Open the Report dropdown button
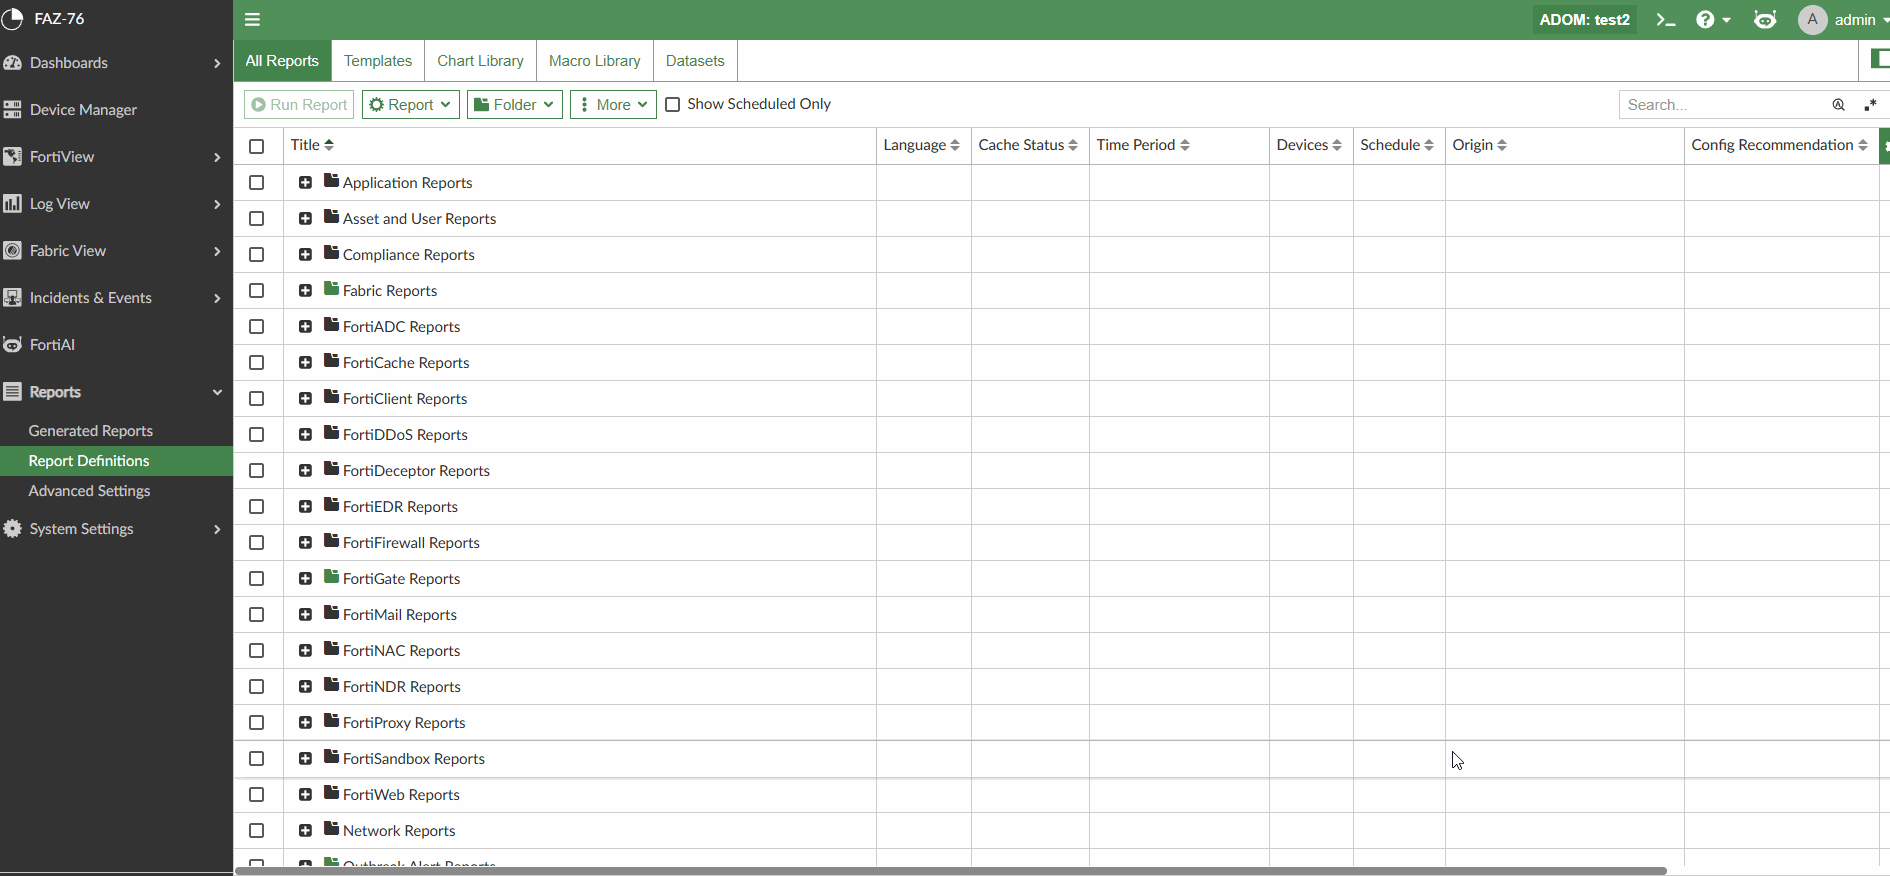Image resolution: width=1890 pixels, height=876 pixels. (x=411, y=104)
